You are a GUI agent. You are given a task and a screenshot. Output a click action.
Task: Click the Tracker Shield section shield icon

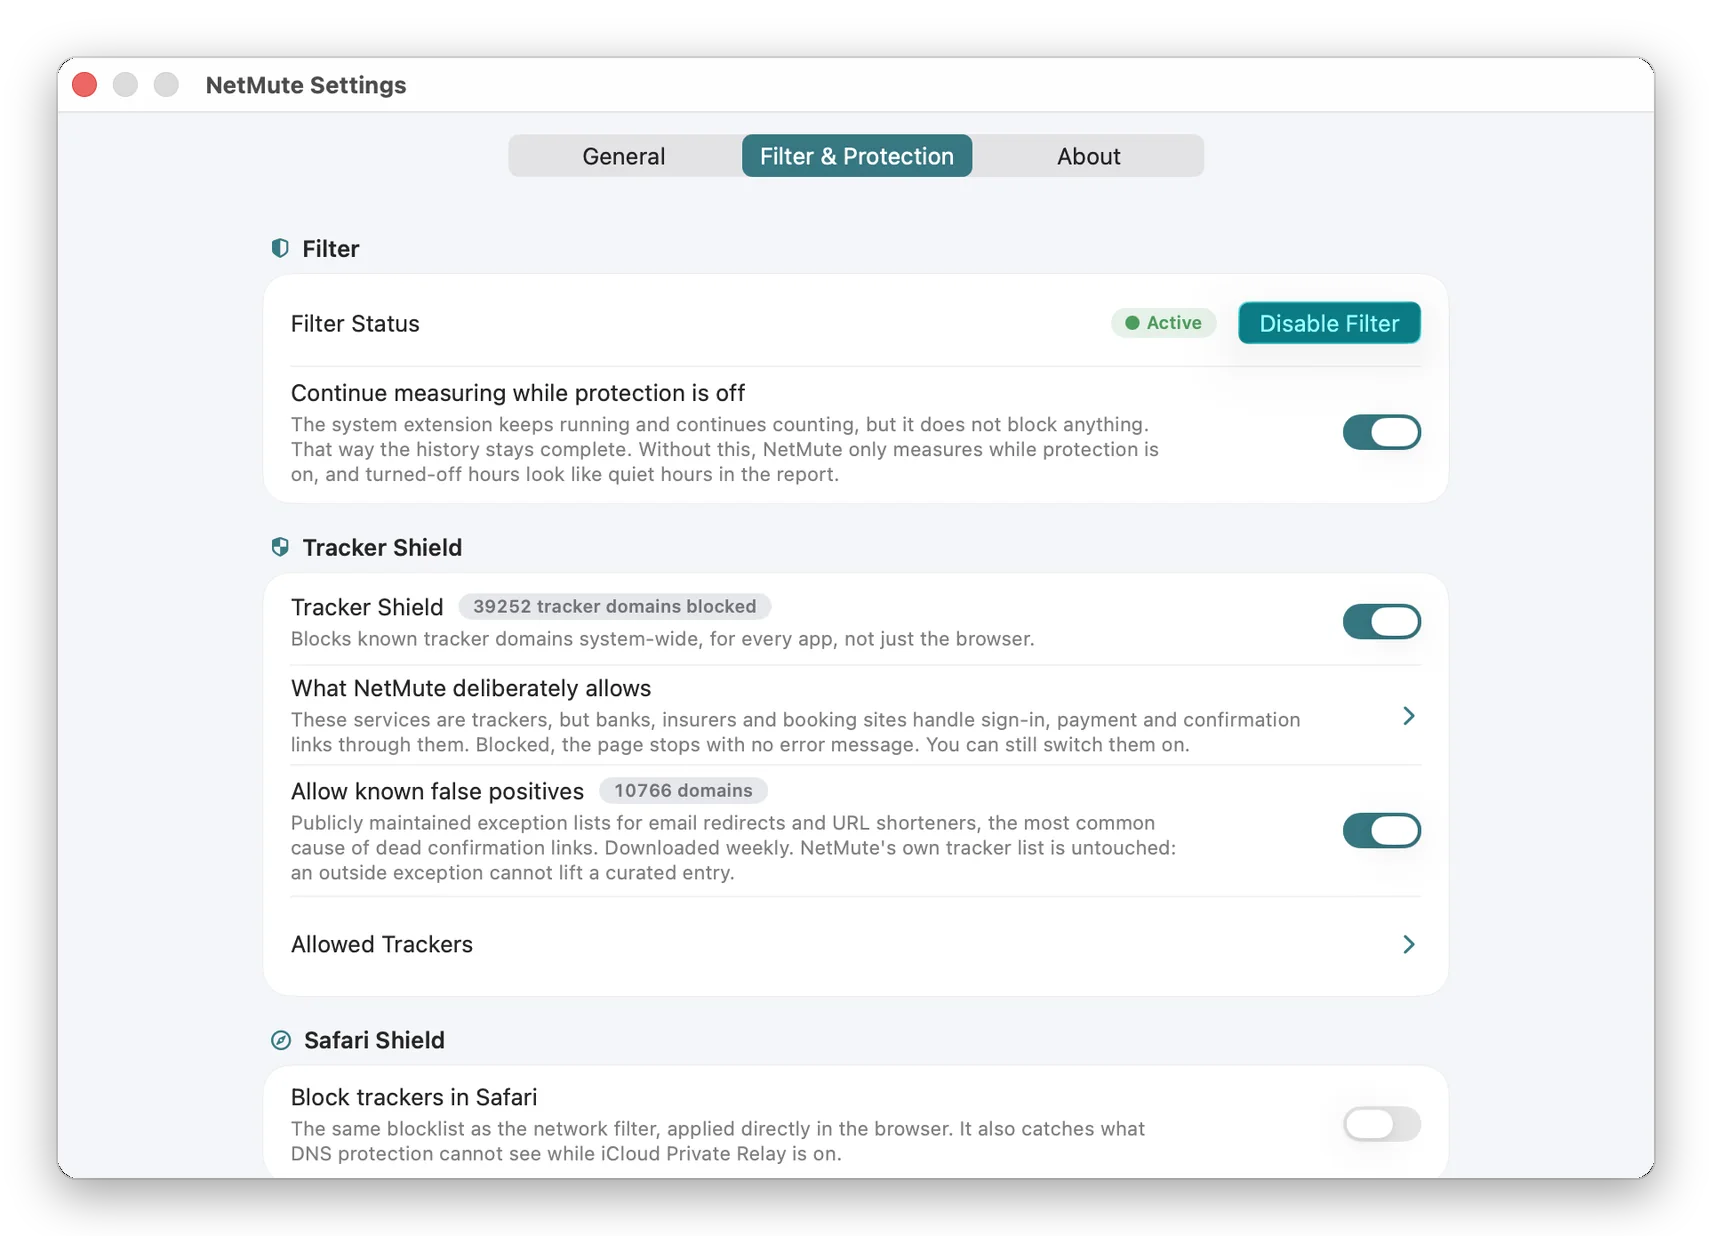280,547
